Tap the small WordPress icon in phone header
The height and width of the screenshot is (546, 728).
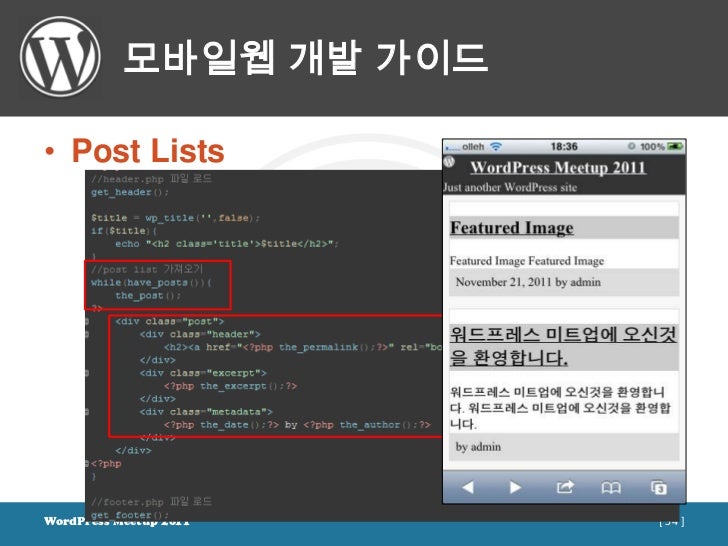tap(449, 162)
